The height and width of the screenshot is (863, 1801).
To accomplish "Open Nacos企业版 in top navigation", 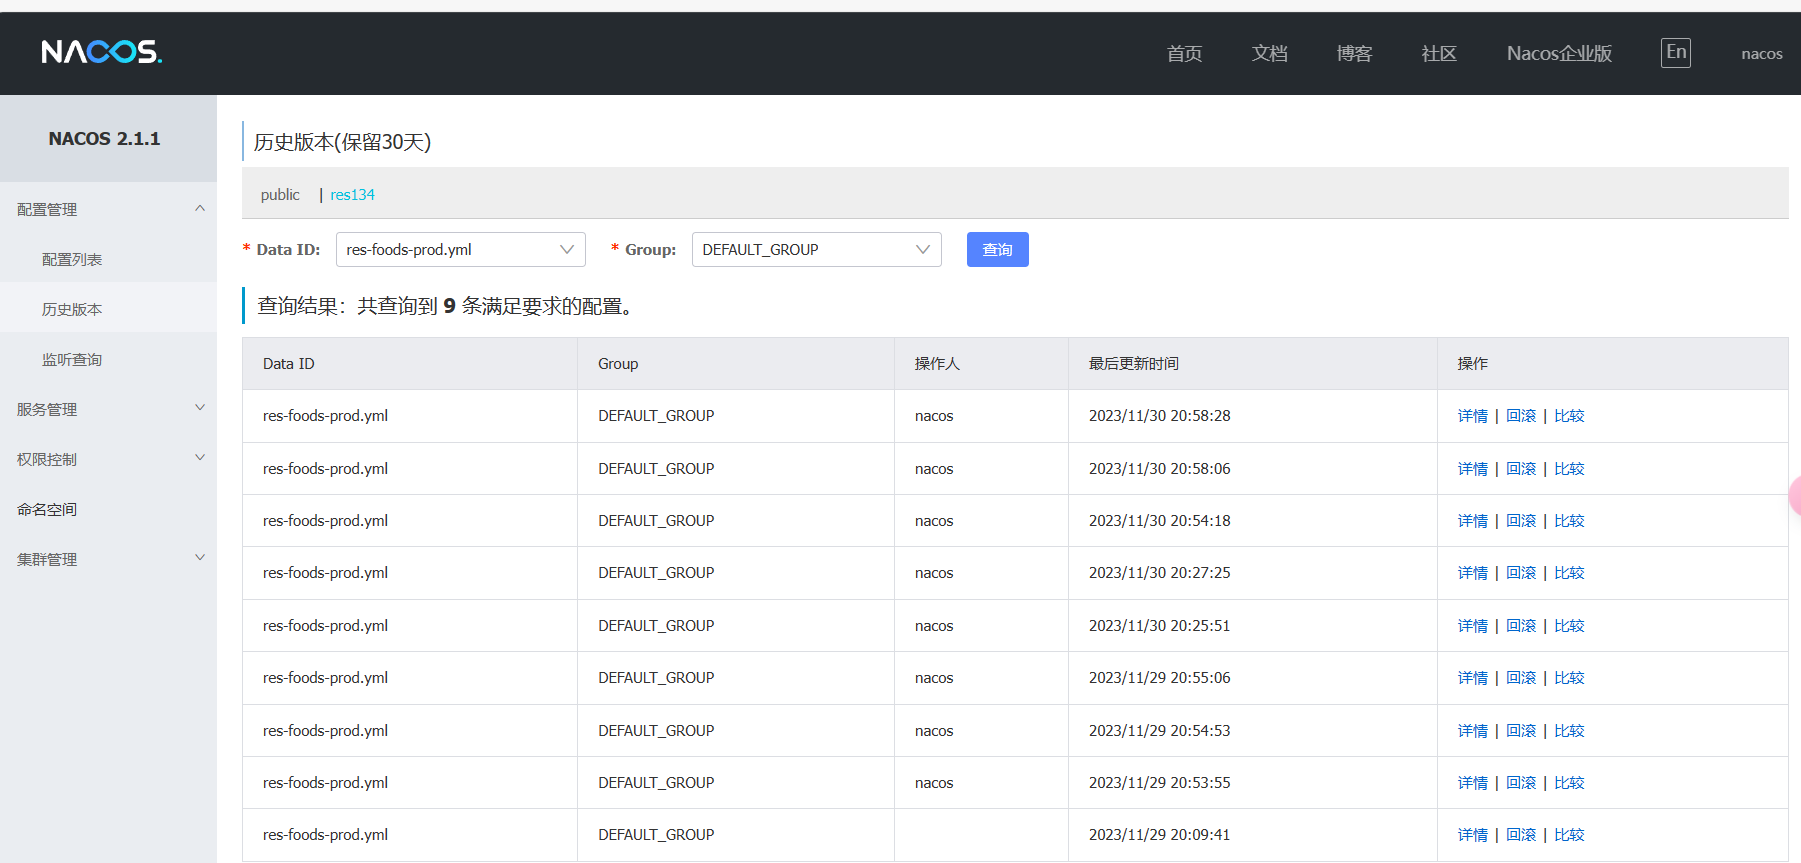I will 1558,54.
